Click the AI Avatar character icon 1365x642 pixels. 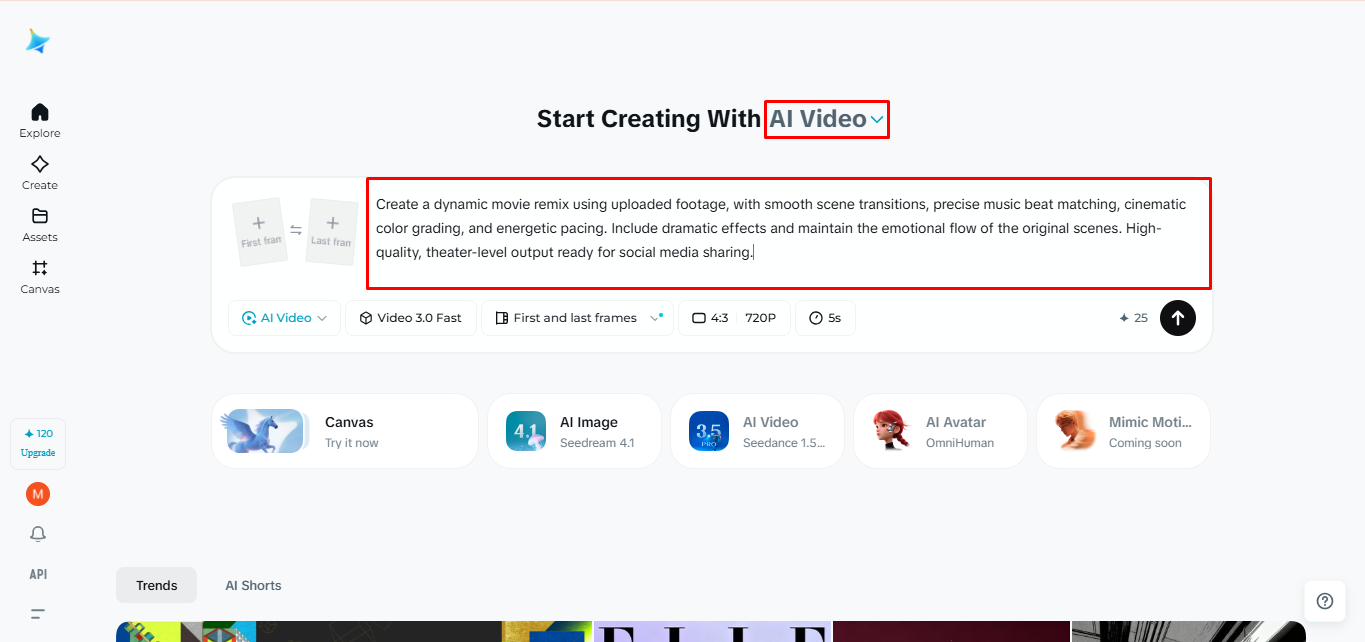pos(892,431)
